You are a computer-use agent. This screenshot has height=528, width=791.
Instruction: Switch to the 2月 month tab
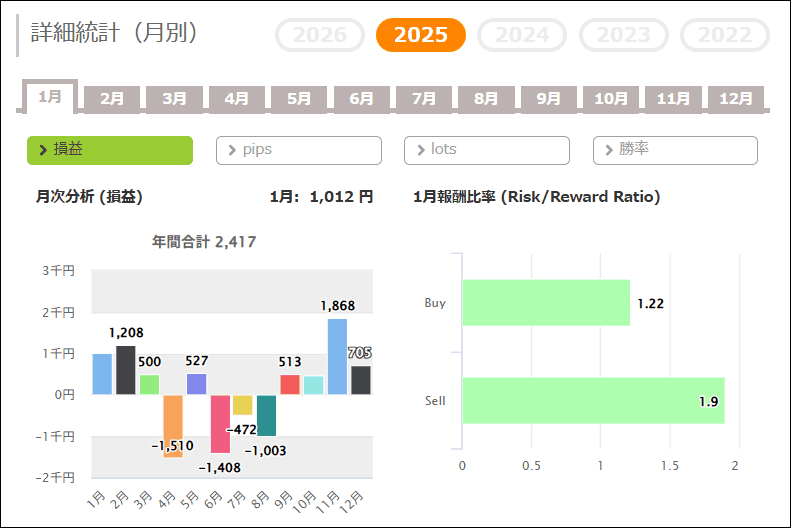click(x=112, y=99)
